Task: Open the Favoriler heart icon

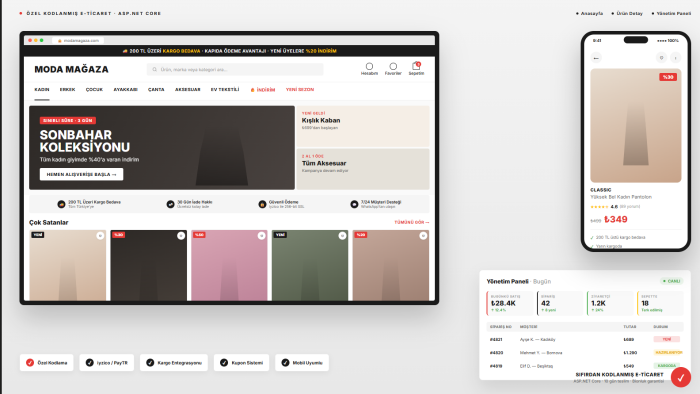Action: [x=393, y=66]
